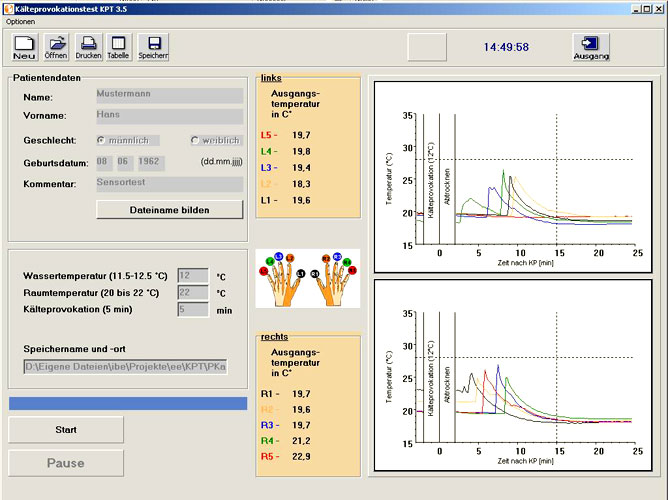Image resolution: width=668 pixels, height=500 pixels.
Task: Show the Tabelle table view icon
Action: pos(118,46)
